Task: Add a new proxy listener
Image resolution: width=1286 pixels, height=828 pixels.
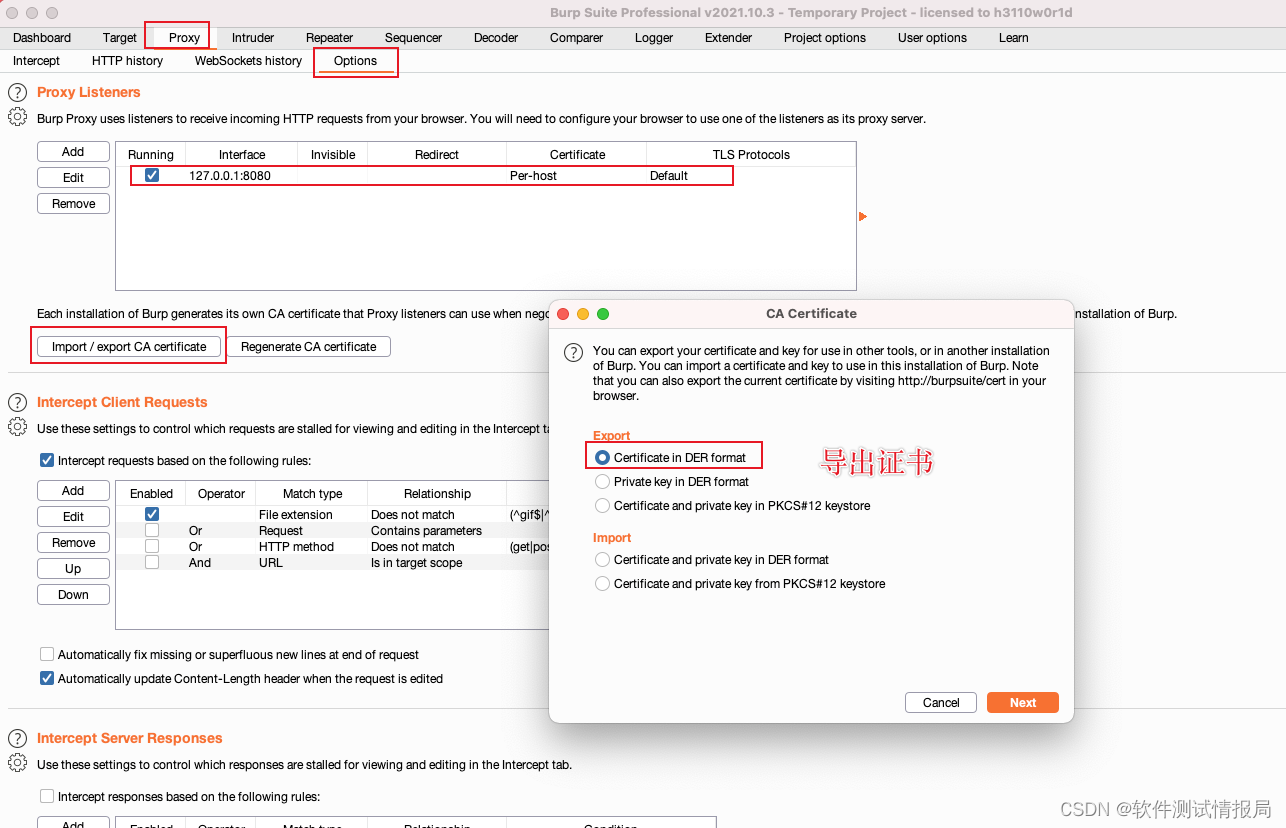Action: (x=73, y=152)
